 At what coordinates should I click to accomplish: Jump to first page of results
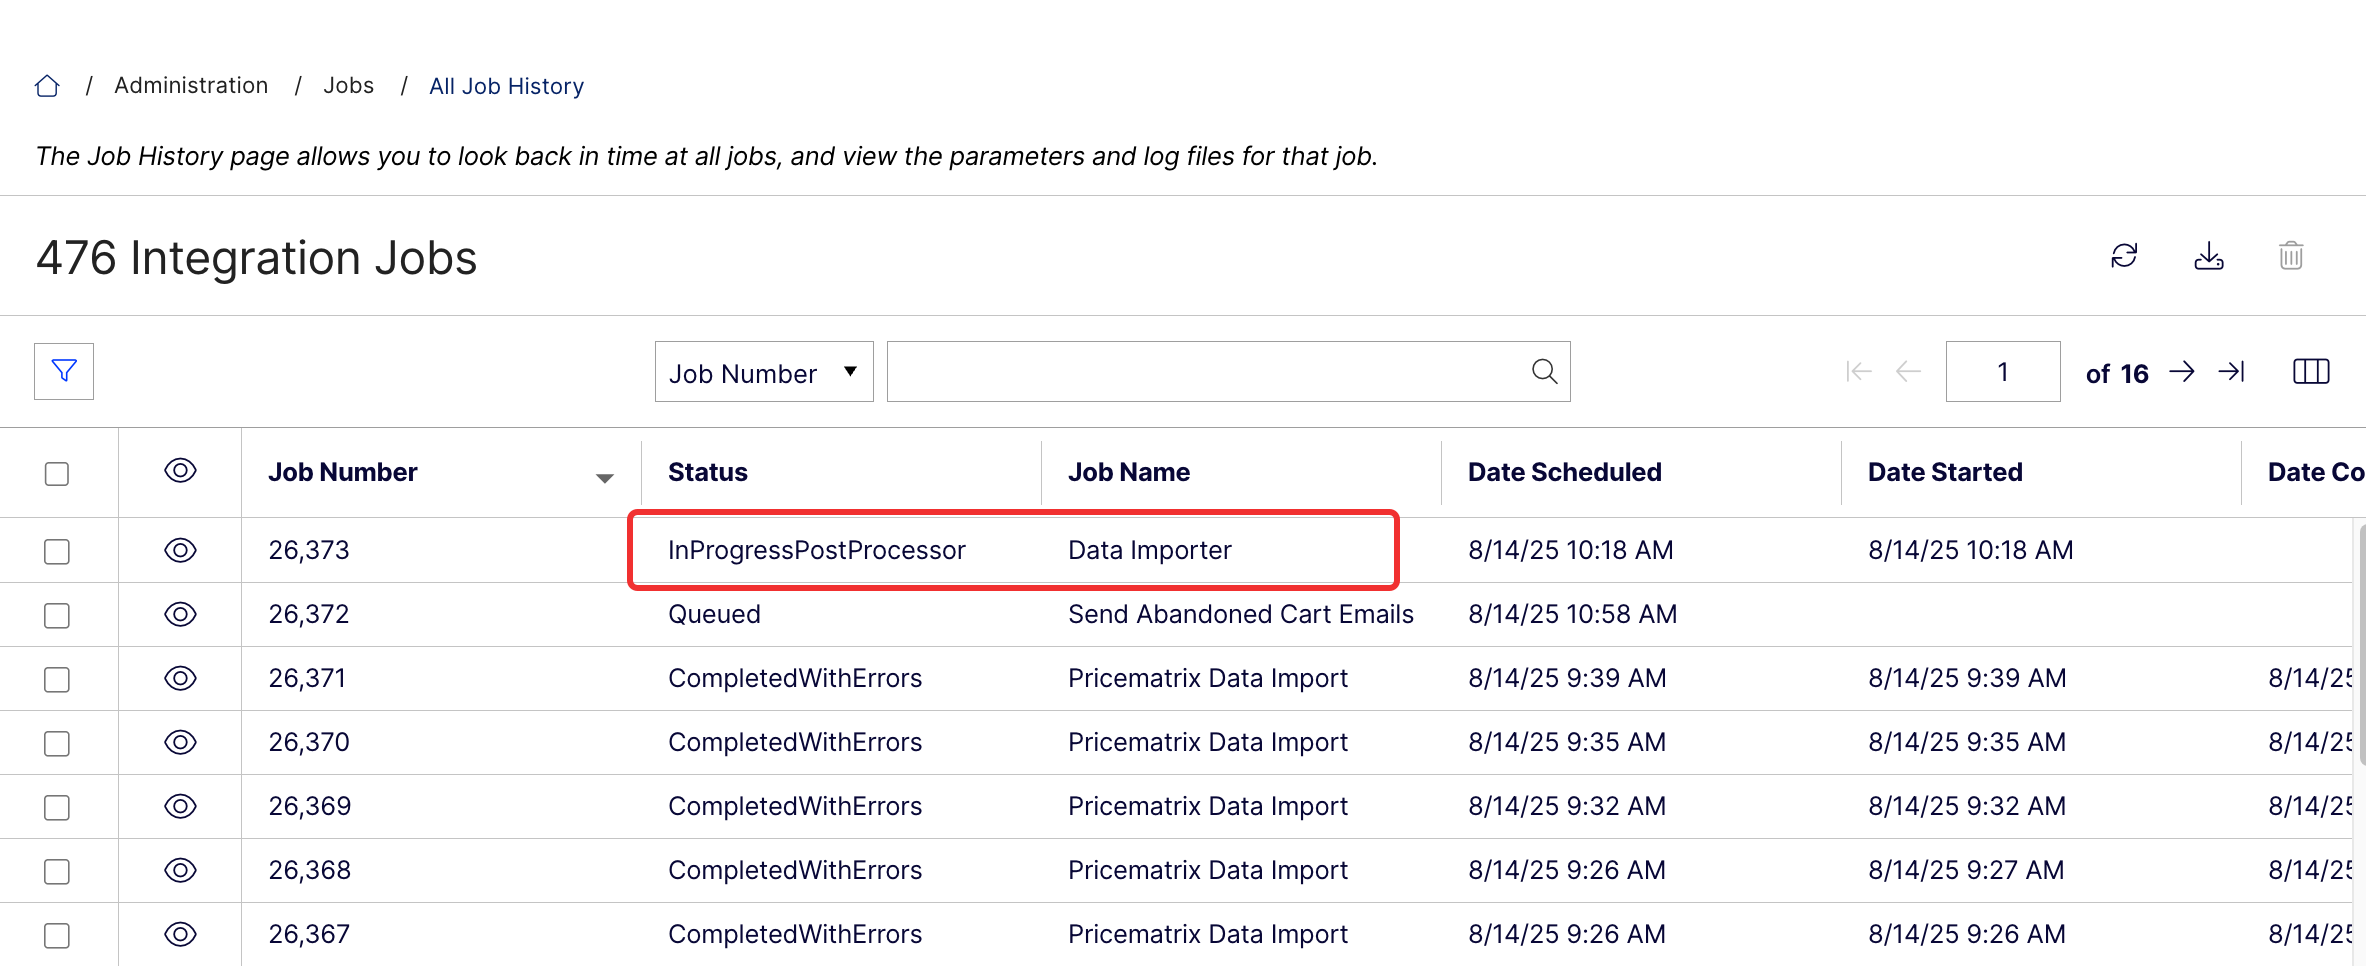click(1858, 372)
